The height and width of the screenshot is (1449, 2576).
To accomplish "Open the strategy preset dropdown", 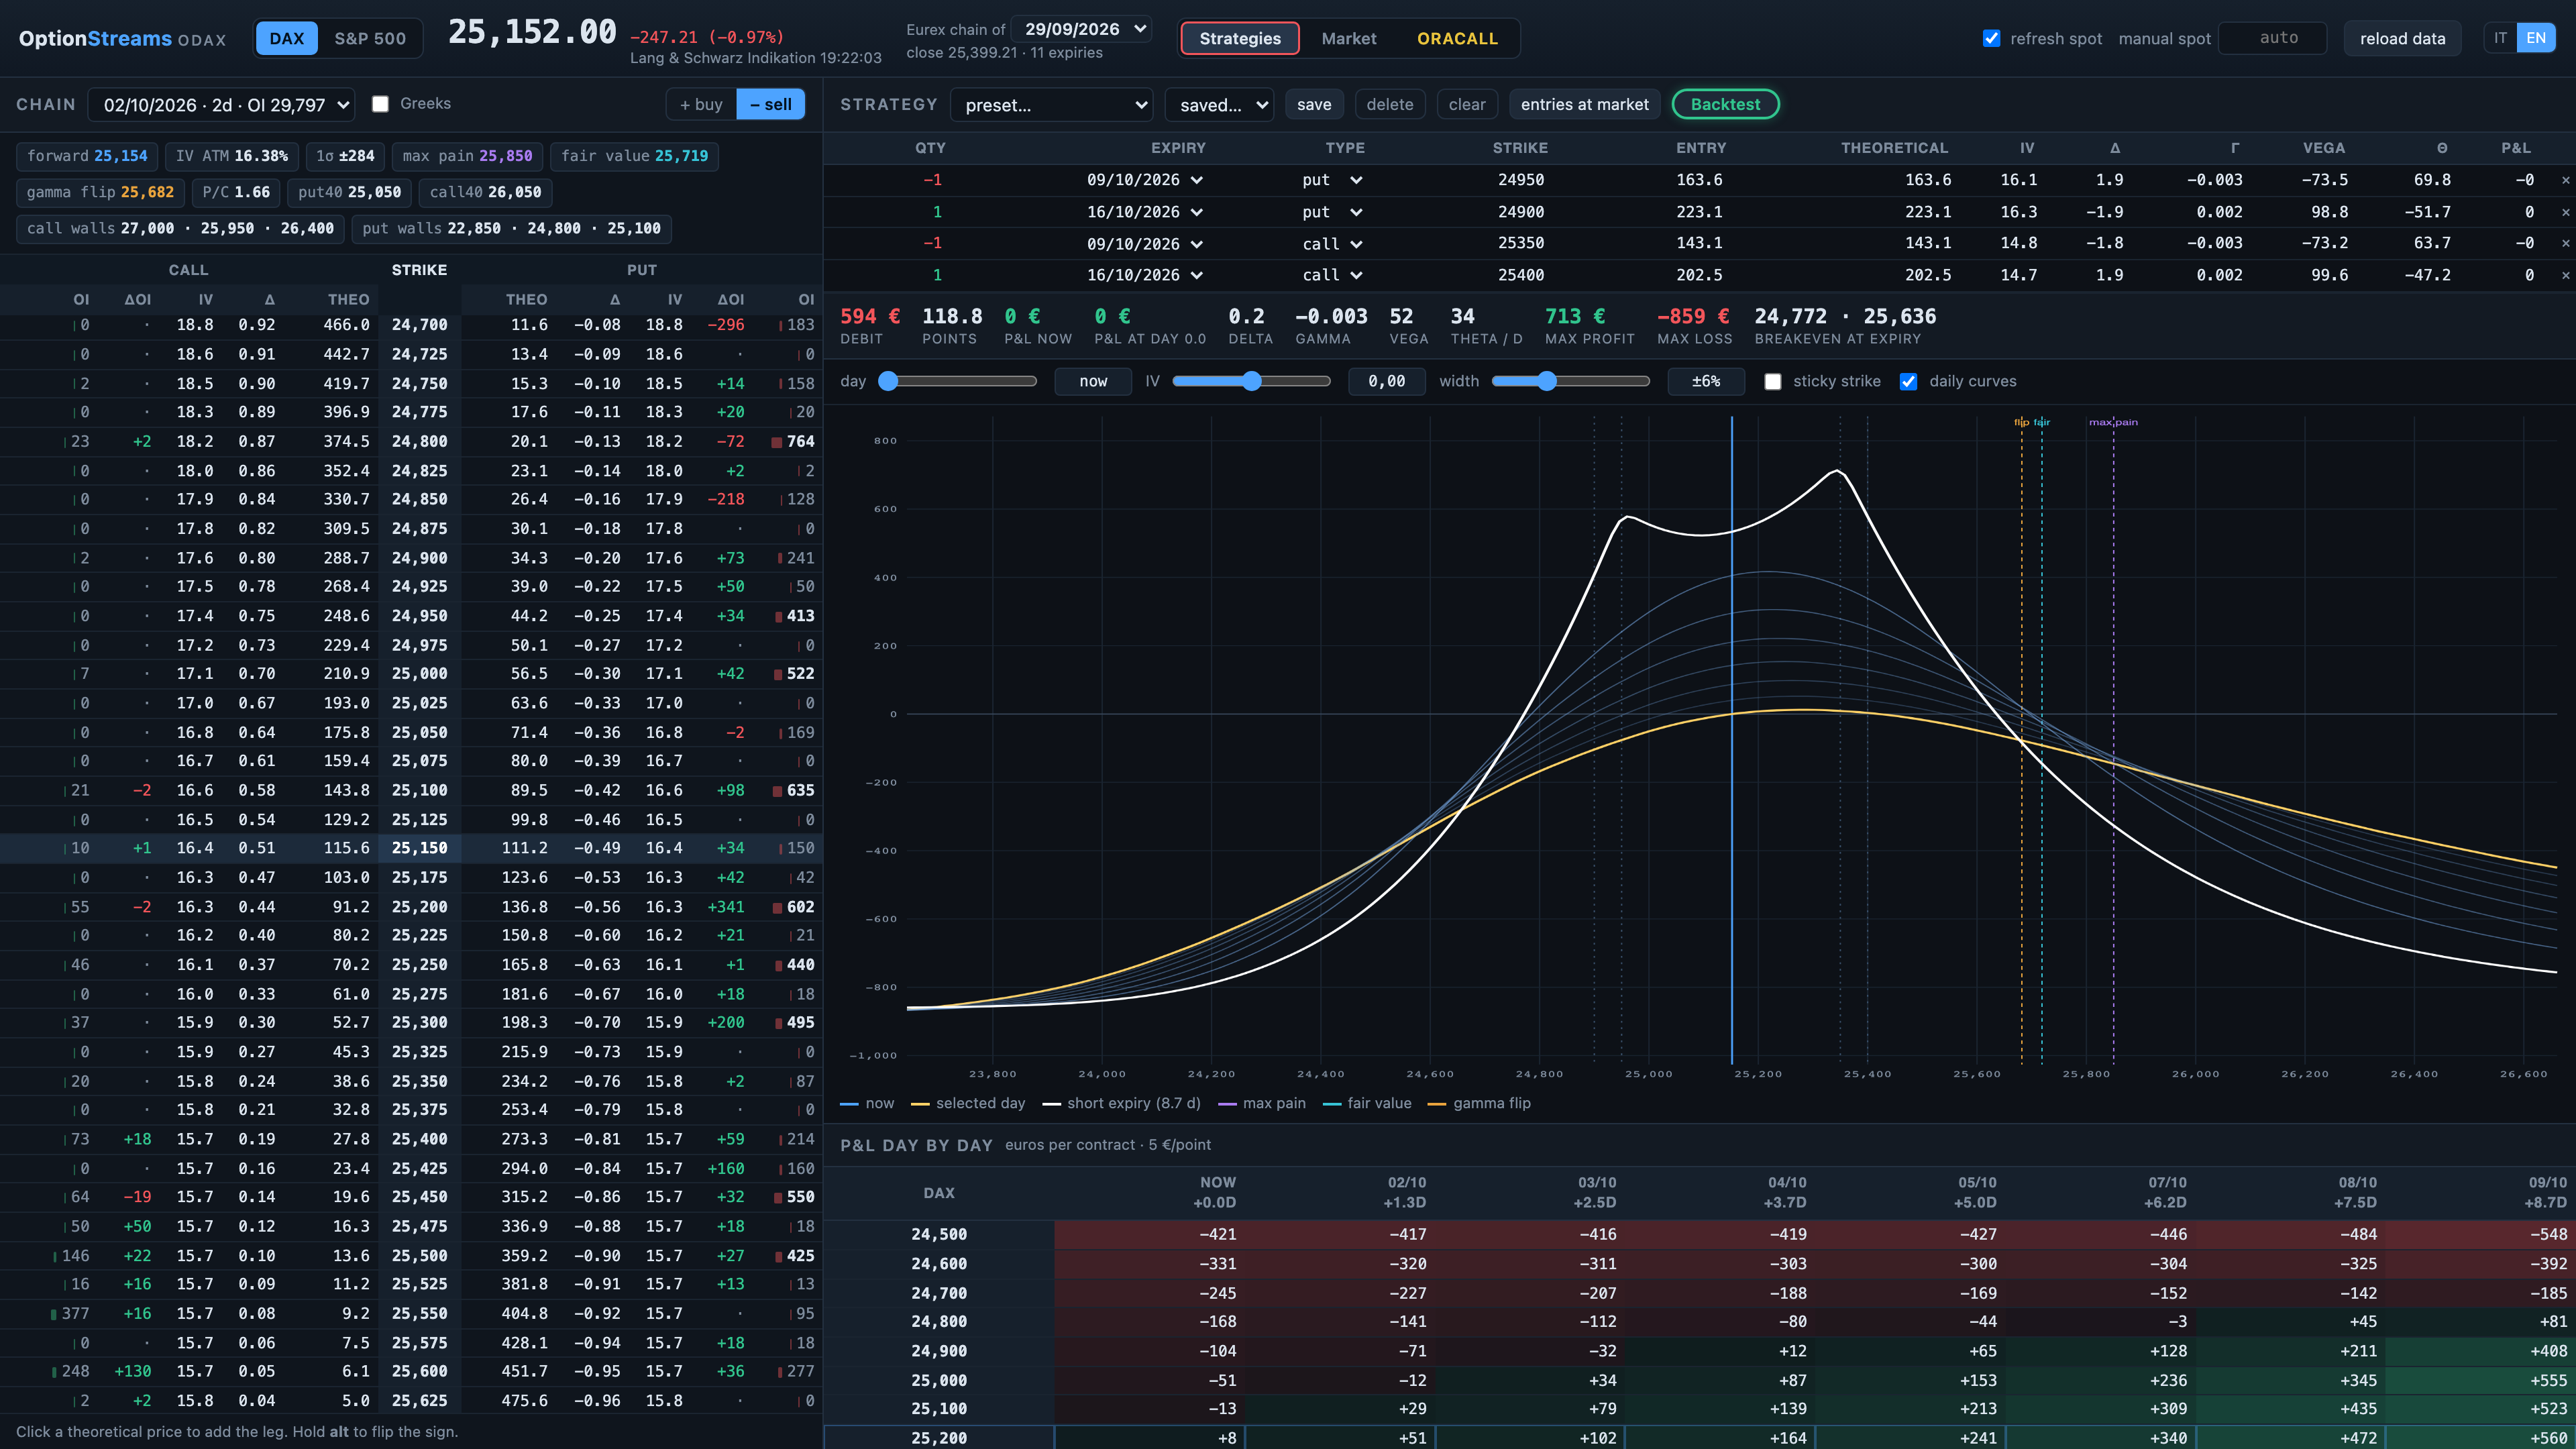I will [1051, 104].
